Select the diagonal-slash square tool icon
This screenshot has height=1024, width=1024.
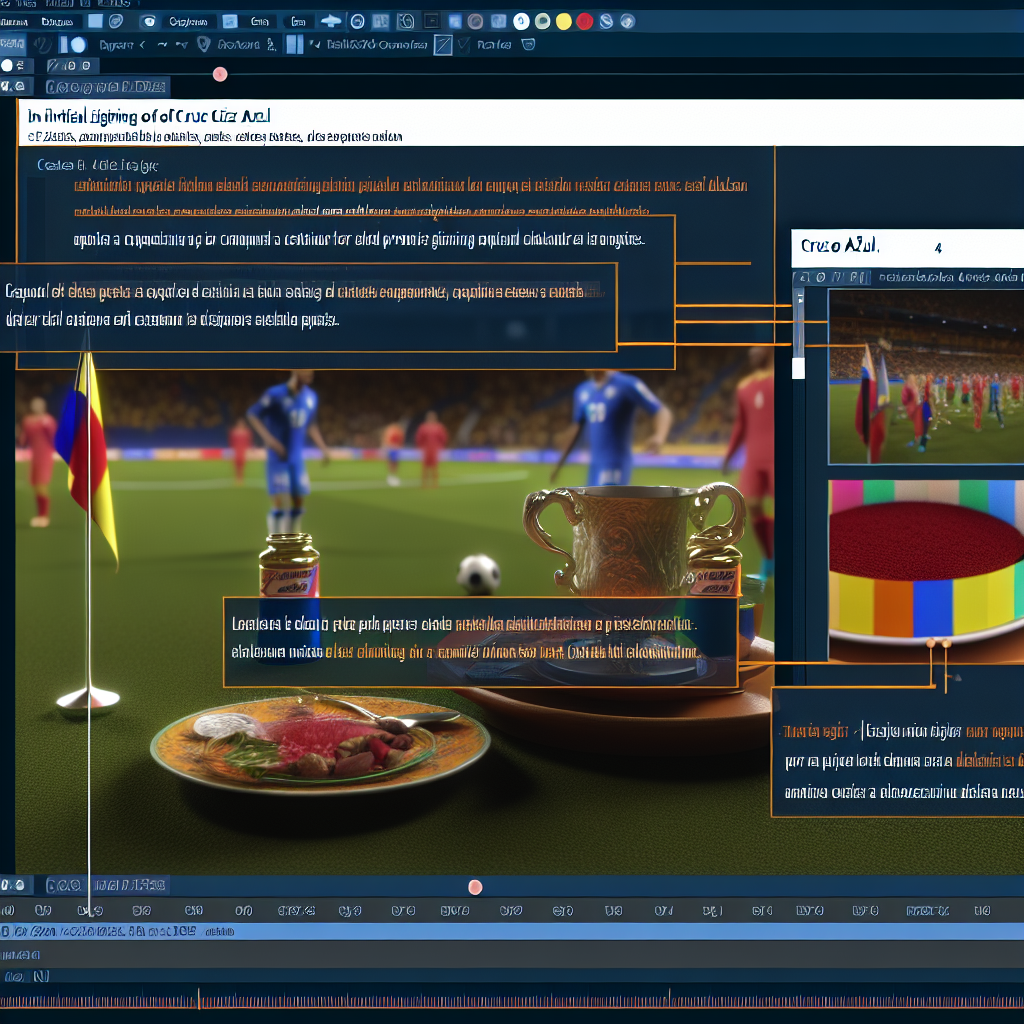click(442, 45)
